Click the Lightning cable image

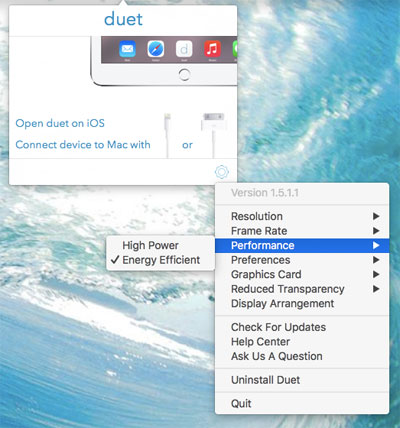(167, 135)
